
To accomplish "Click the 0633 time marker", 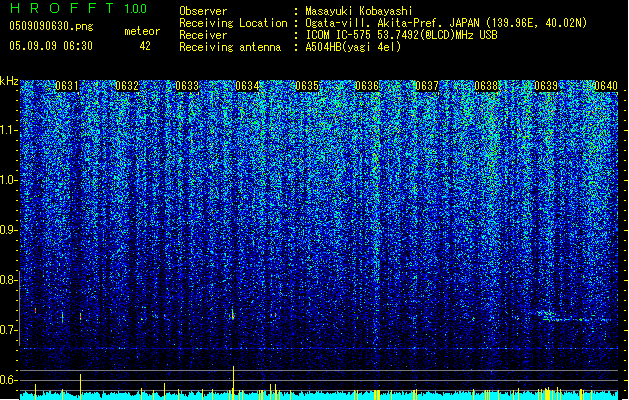I will tap(187, 86).
